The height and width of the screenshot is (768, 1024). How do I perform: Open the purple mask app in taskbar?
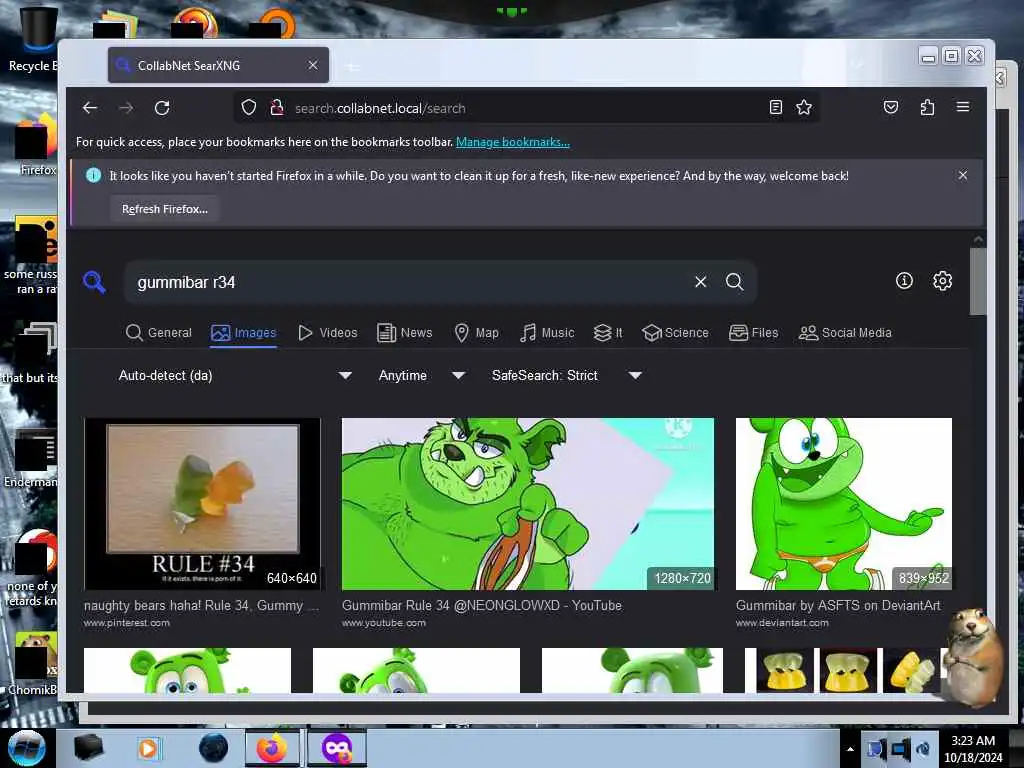click(337, 748)
